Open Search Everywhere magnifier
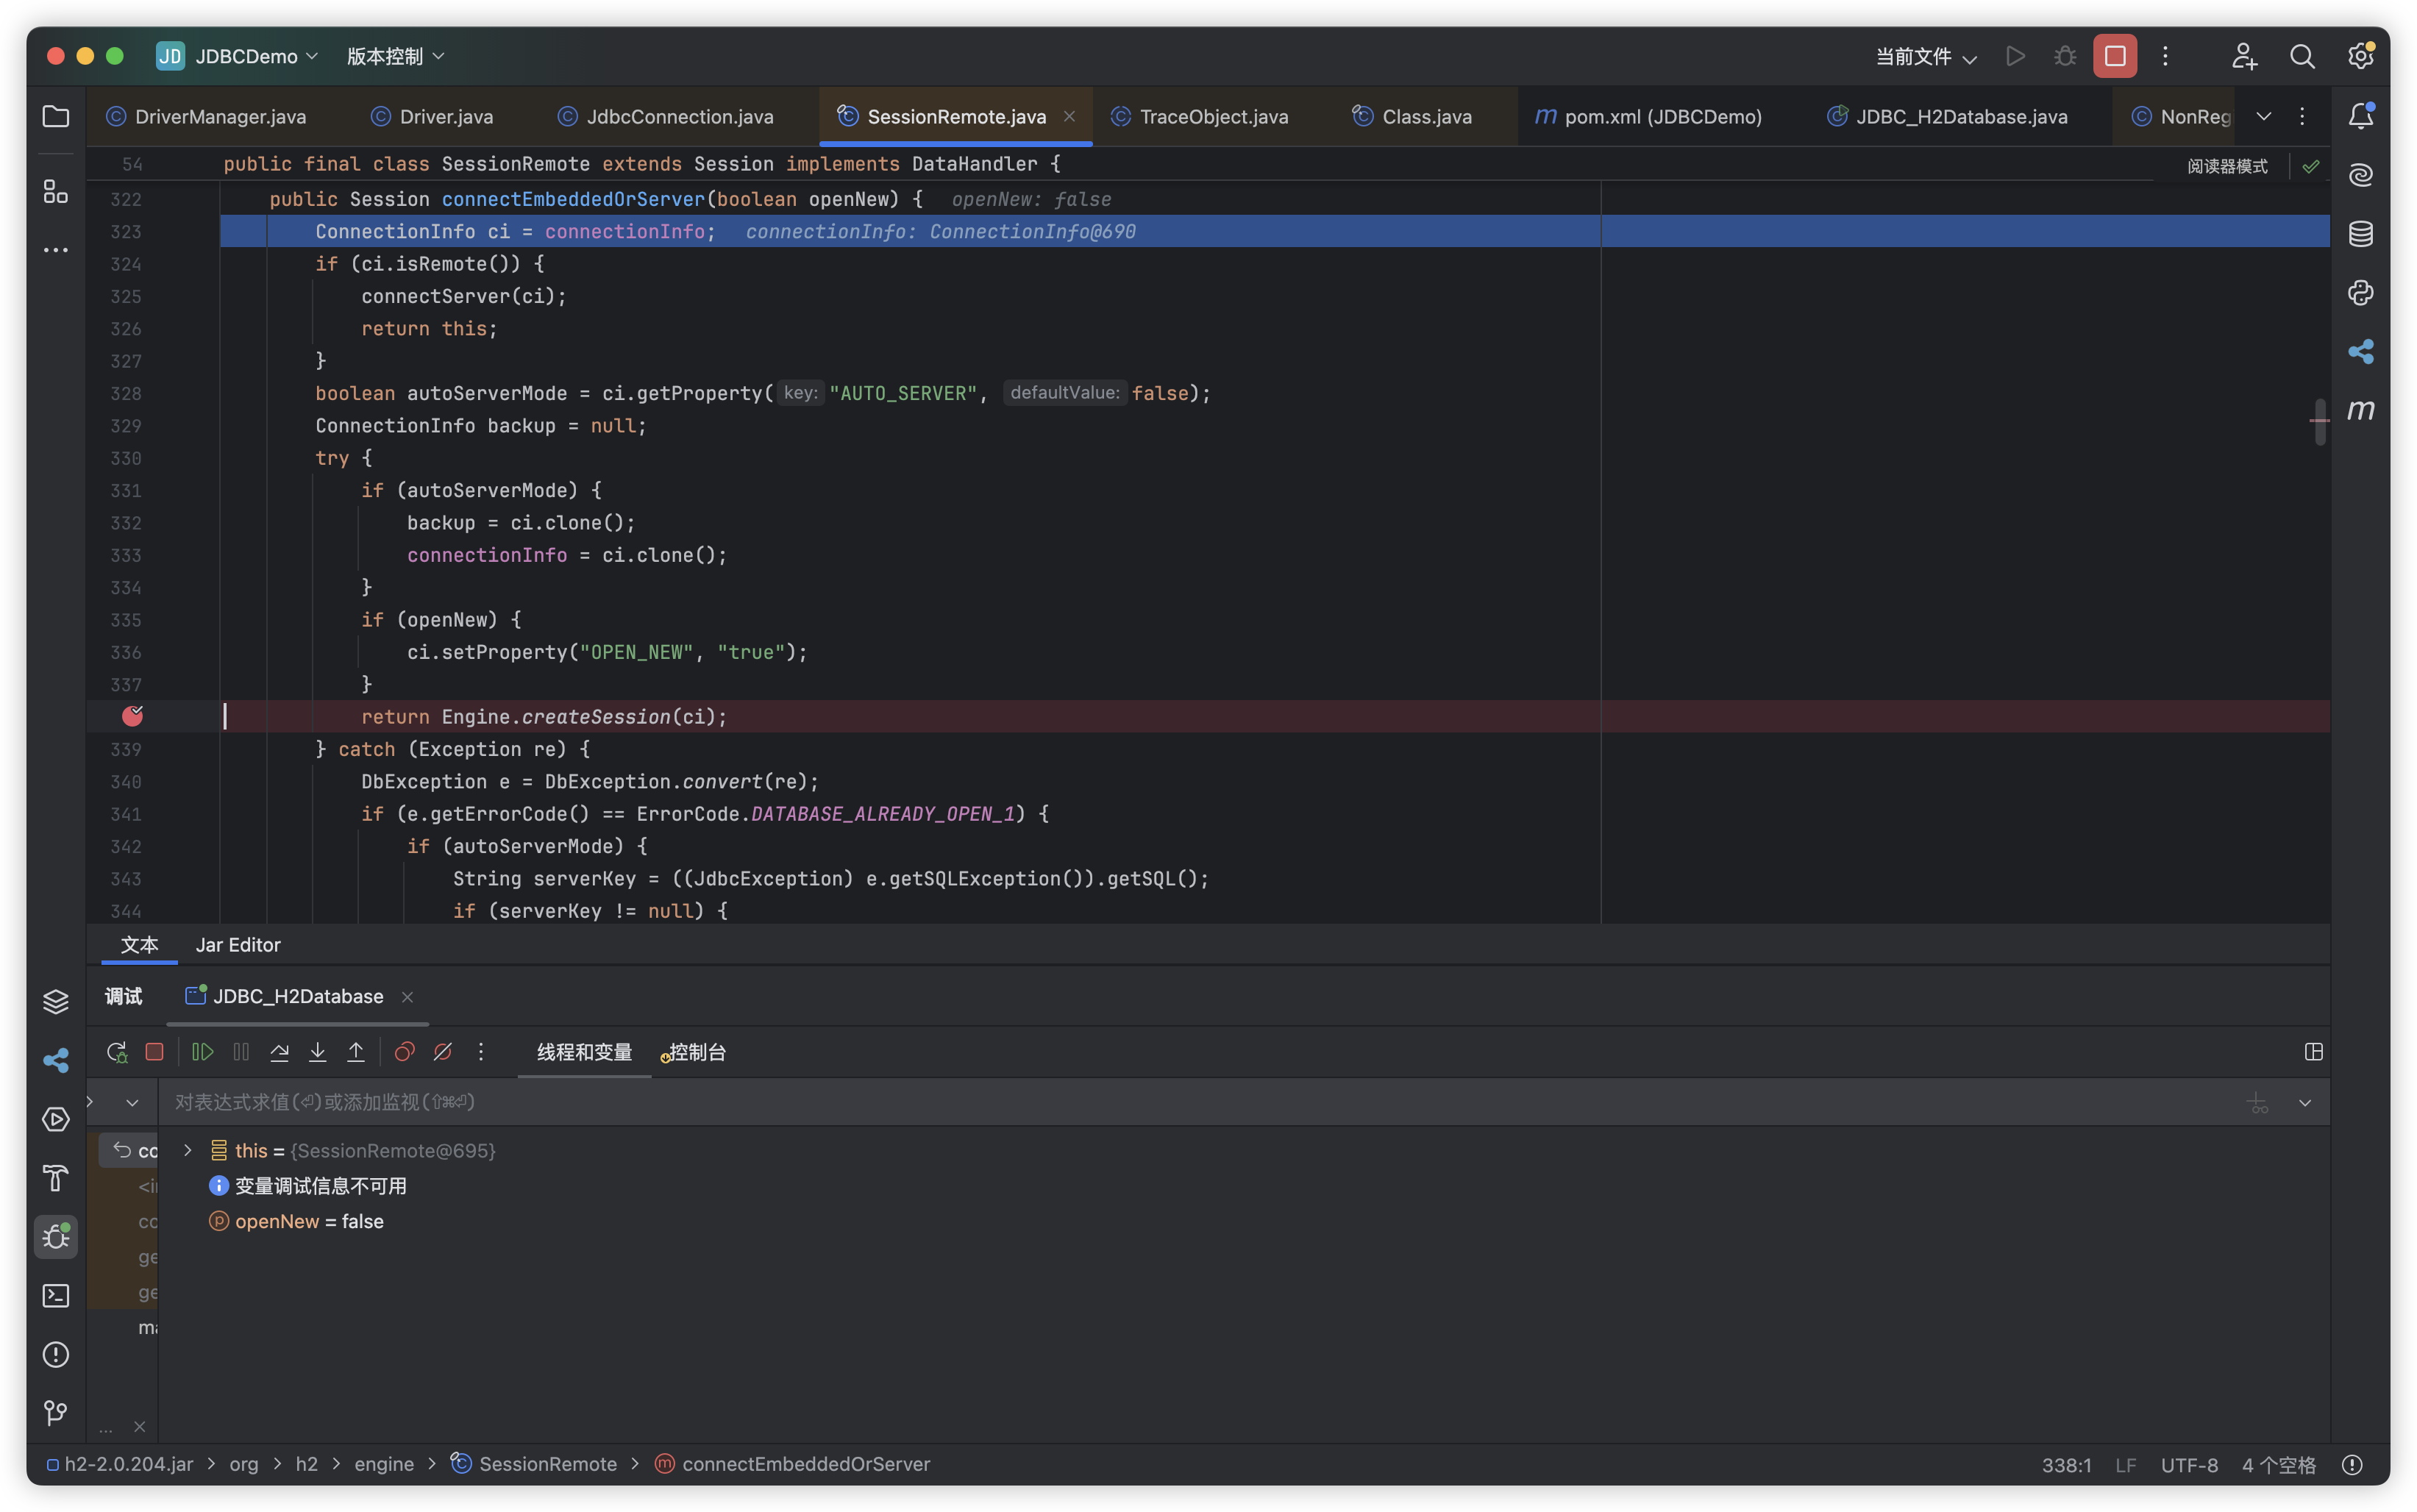2417x1512 pixels. [x=2302, y=56]
